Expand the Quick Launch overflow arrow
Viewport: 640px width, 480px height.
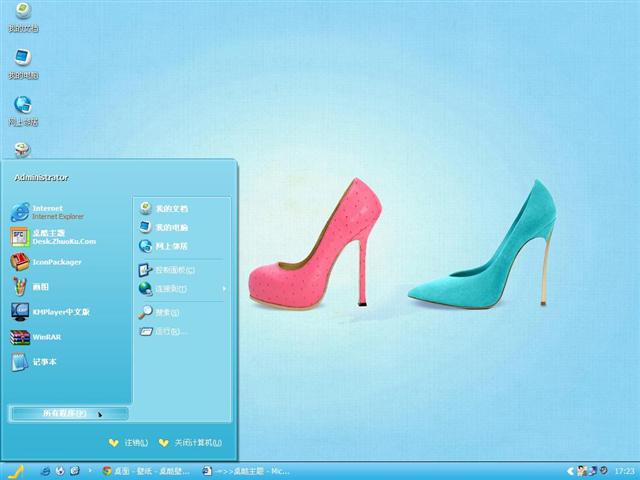click(x=90, y=471)
